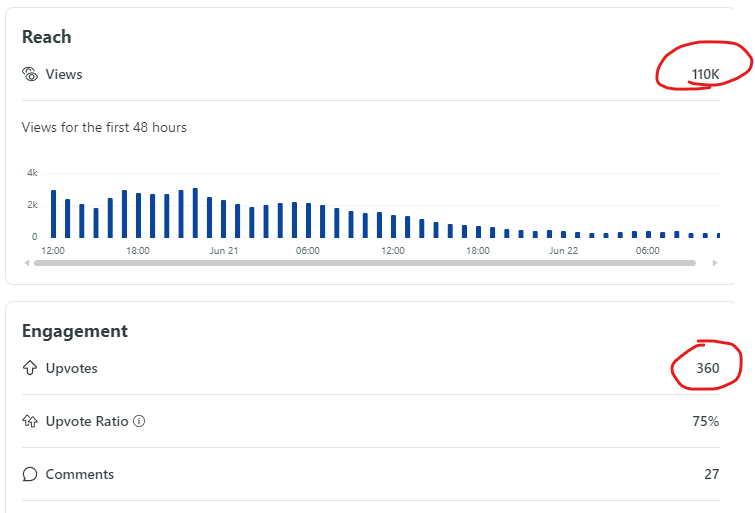Click the Views label text
The width and height of the screenshot is (755, 513).
pos(64,74)
